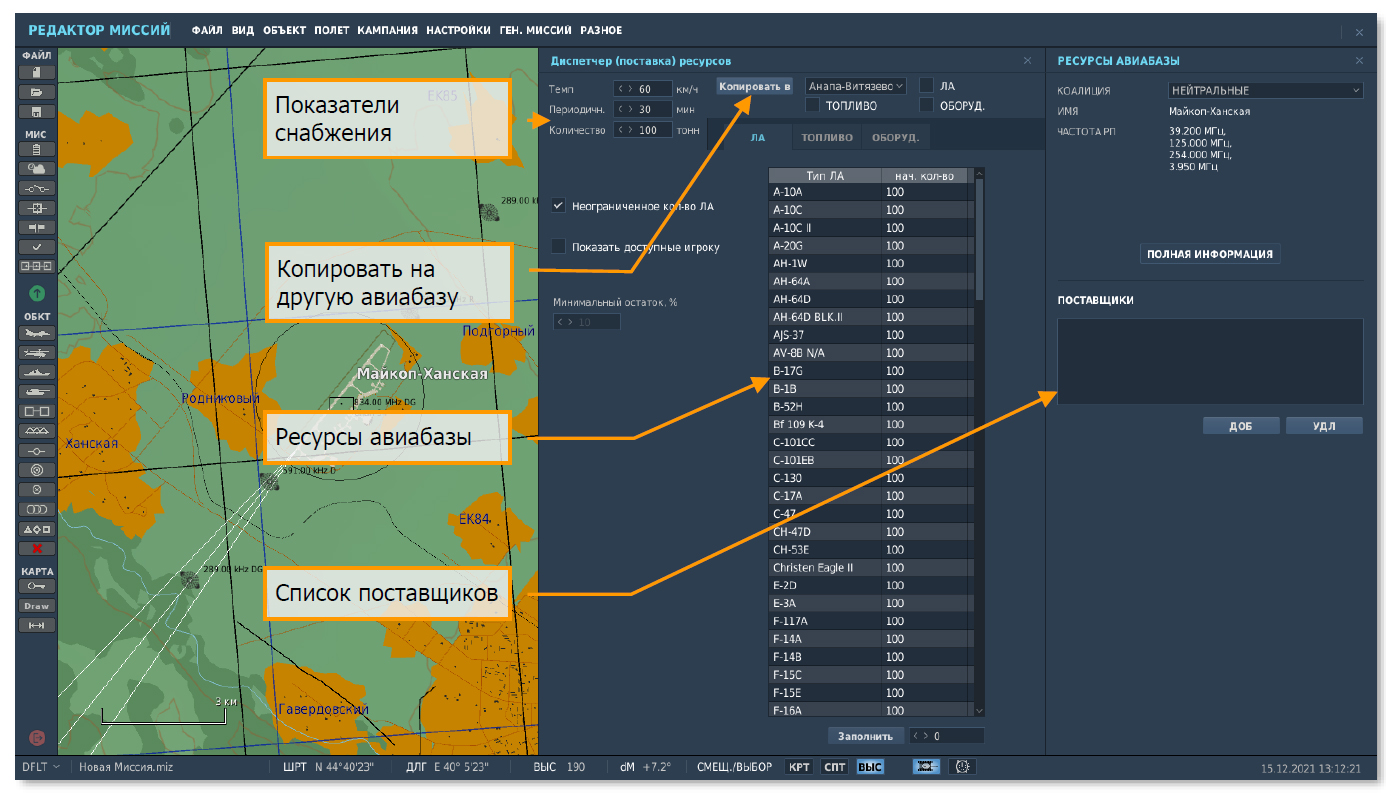
Task: Open the КАМПАНИЯ menu
Action: [387, 31]
